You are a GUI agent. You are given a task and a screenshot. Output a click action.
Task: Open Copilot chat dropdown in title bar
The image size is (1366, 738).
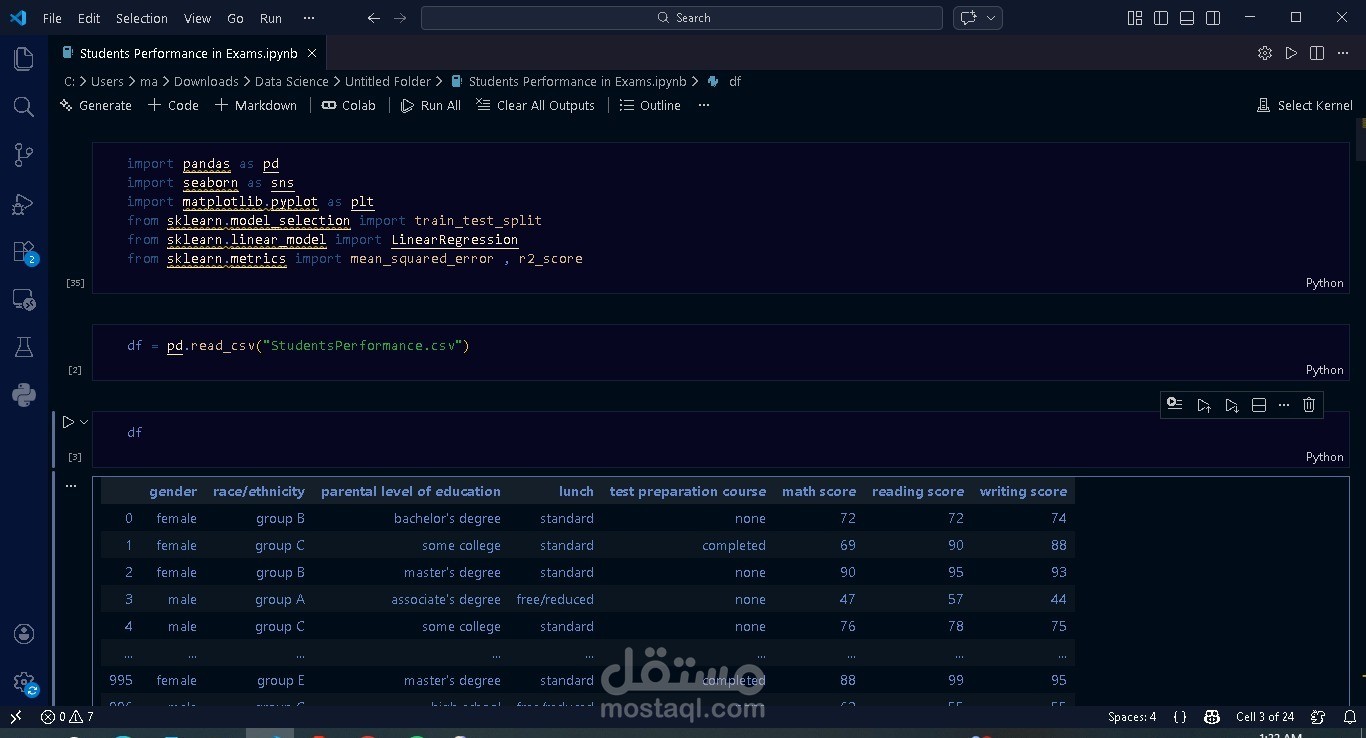point(992,18)
